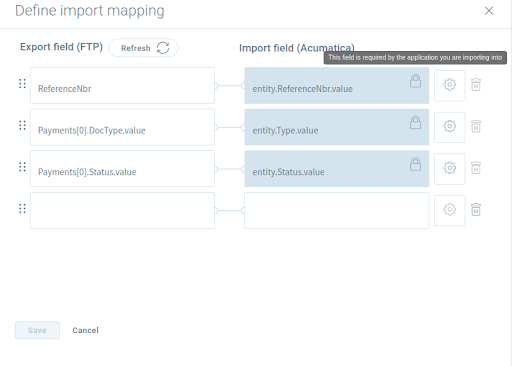This screenshot has height=366, width=512.
Task: Open settings gear for entity.ReferenceNbr.value row
Action: 450,85
